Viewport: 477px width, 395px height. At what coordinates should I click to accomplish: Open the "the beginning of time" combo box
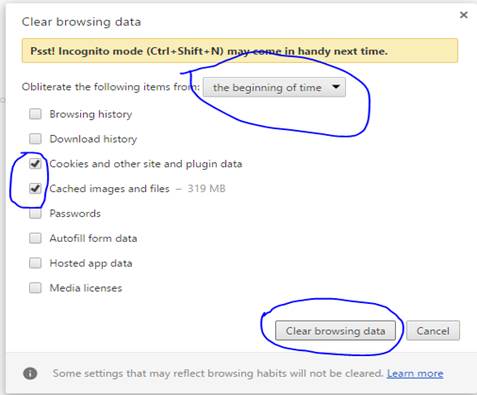coord(274,87)
